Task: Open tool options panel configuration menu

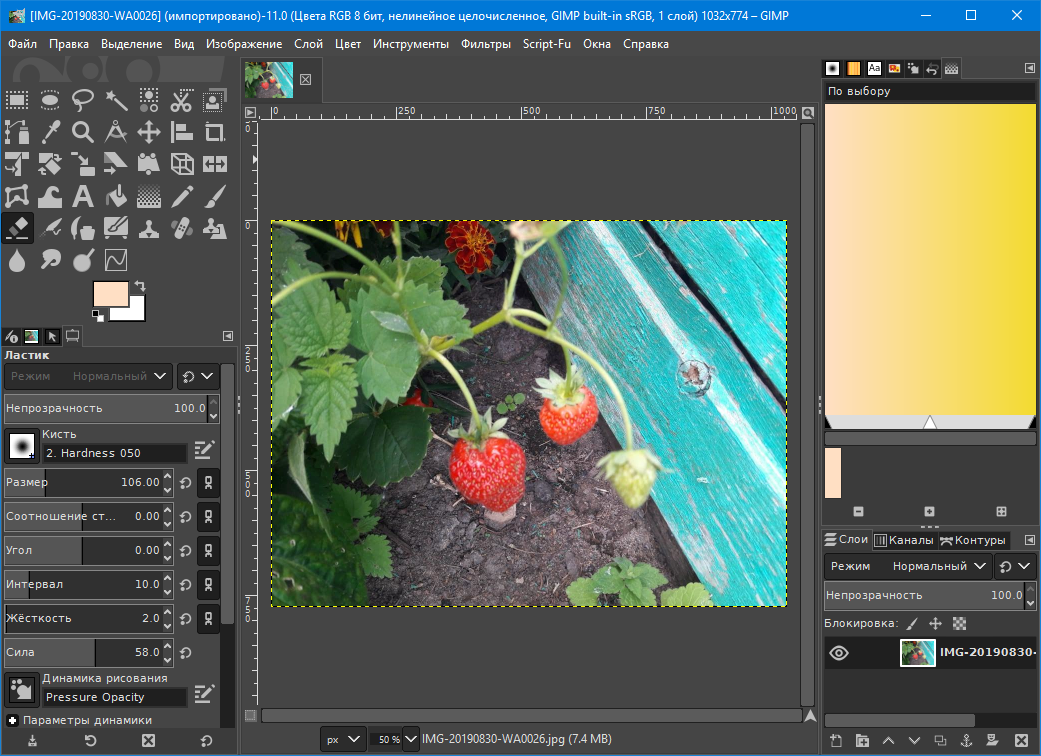Action: pos(228,336)
